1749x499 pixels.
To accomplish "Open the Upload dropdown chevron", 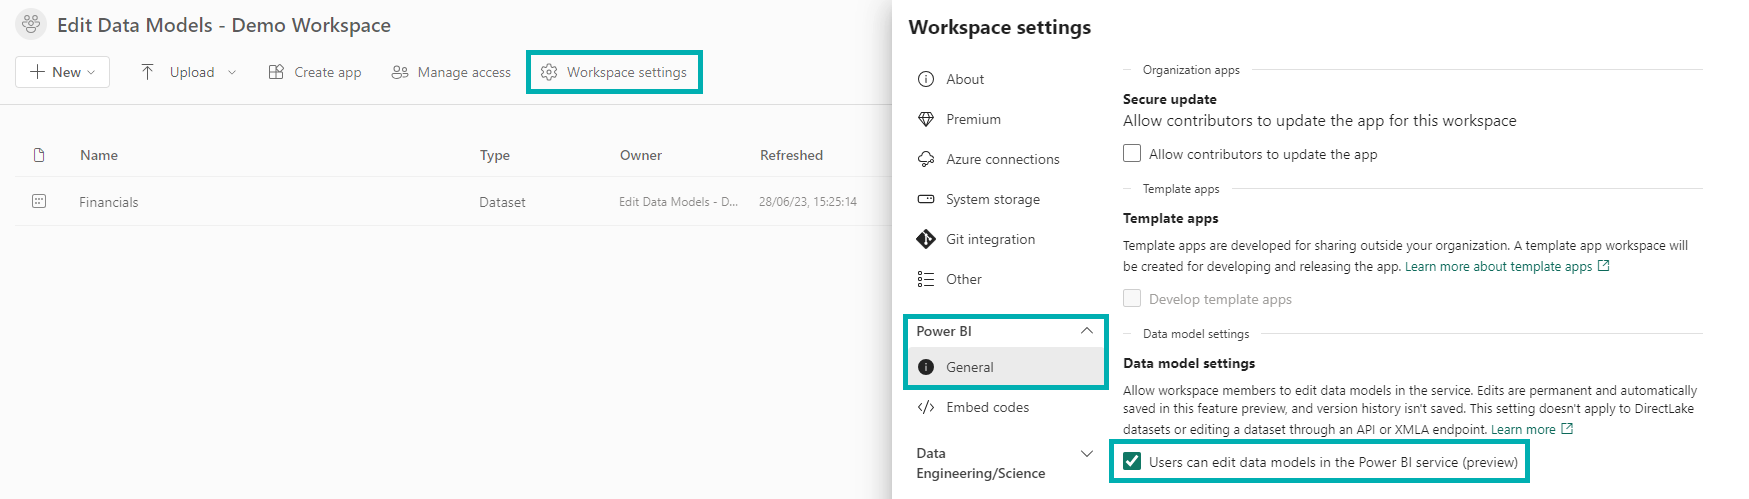I will (232, 72).
